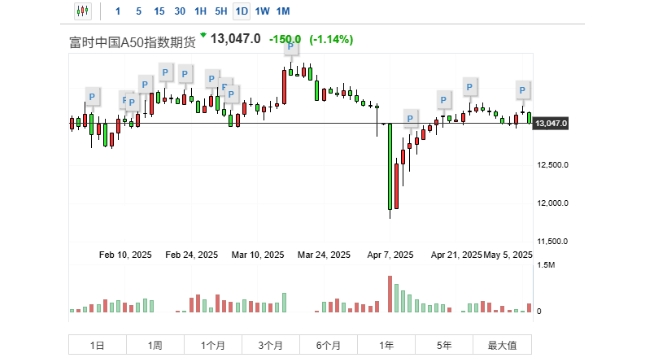Click the 富时中国A50指数期货 title
This screenshot has height=363, width=645.
point(132,42)
